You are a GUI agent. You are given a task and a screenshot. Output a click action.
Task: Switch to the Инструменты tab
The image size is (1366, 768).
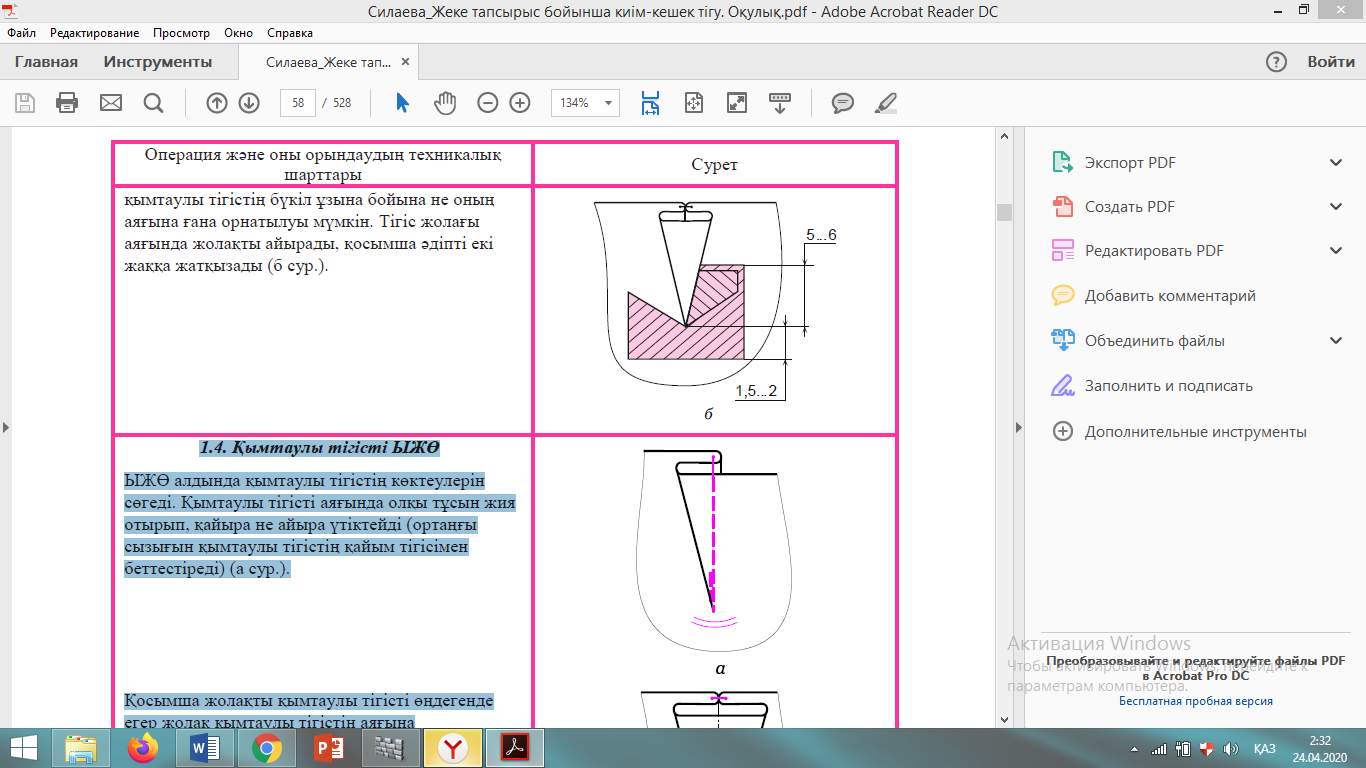click(x=158, y=62)
